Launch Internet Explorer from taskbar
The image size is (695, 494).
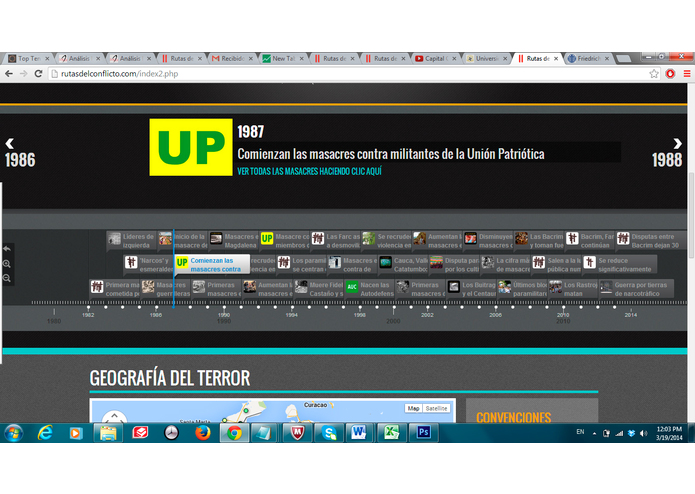click(x=45, y=433)
